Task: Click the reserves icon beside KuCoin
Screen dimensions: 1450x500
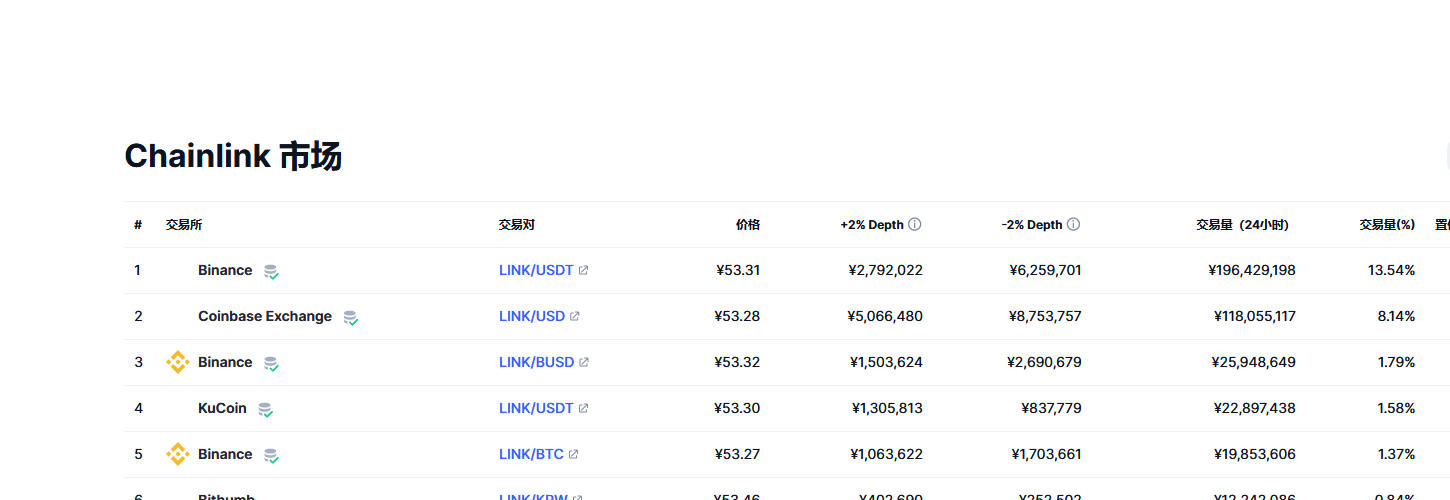Action: 265,409
